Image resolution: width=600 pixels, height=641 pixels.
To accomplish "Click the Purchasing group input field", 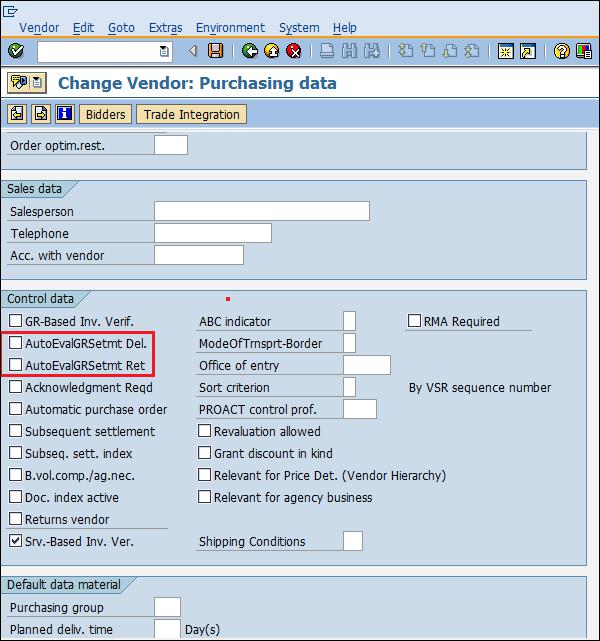I will point(167,607).
